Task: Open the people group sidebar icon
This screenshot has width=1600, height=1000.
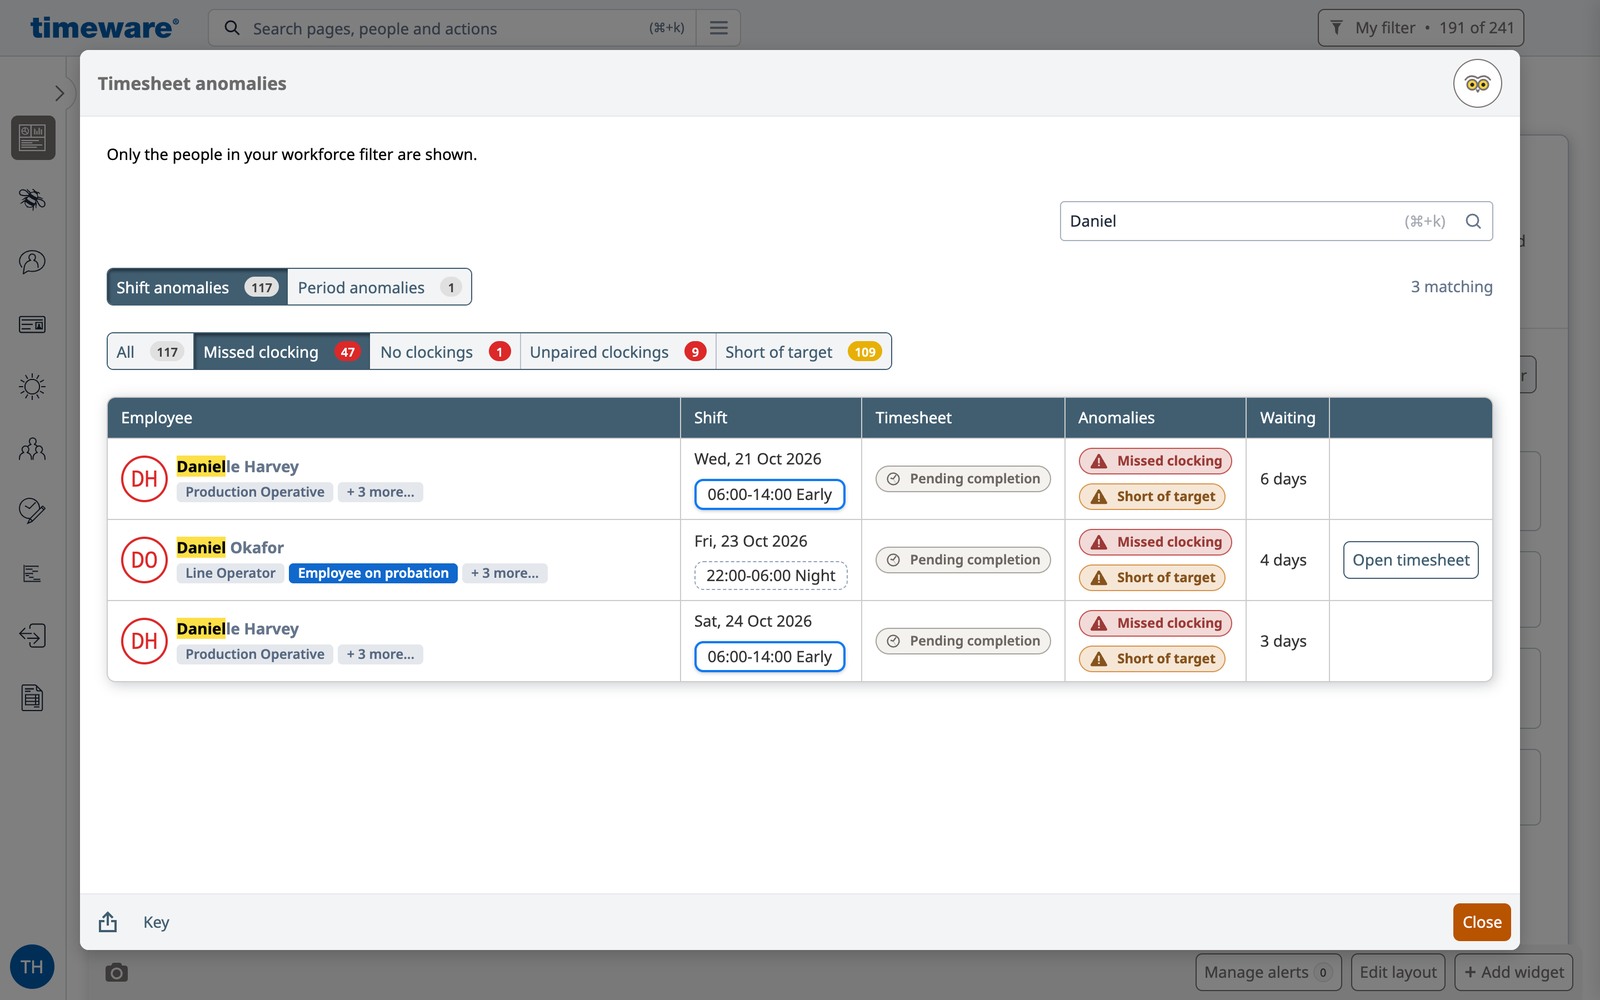Action: point(32,449)
